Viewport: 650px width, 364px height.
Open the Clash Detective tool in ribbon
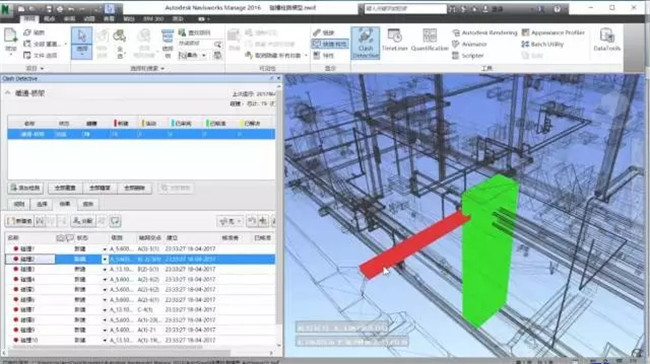(365, 43)
